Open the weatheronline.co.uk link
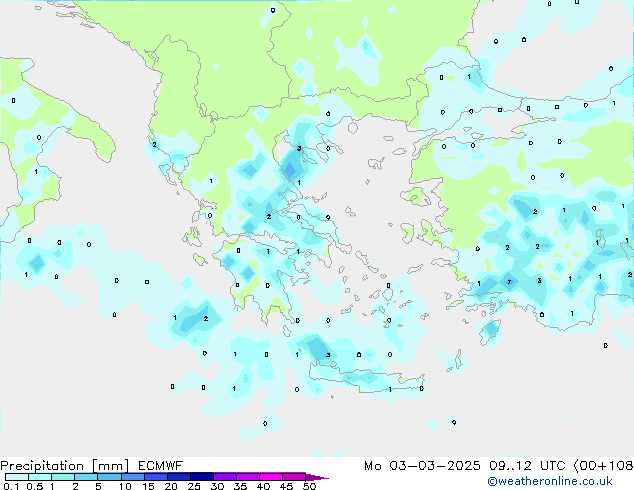The width and height of the screenshot is (634, 490). [x=550, y=481]
